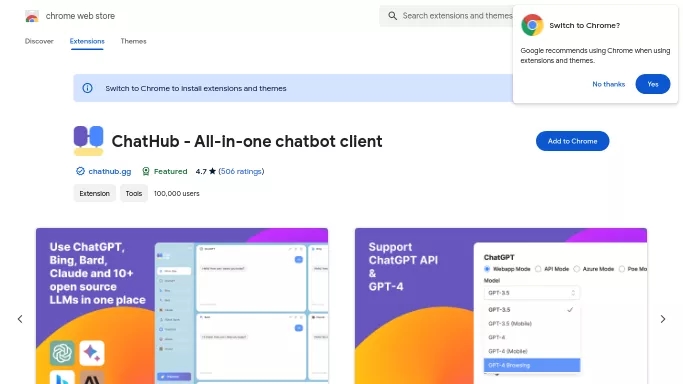Click the 4.7 rating value
The width and height of the screenshot is (683, 384).
coord(201,171)
